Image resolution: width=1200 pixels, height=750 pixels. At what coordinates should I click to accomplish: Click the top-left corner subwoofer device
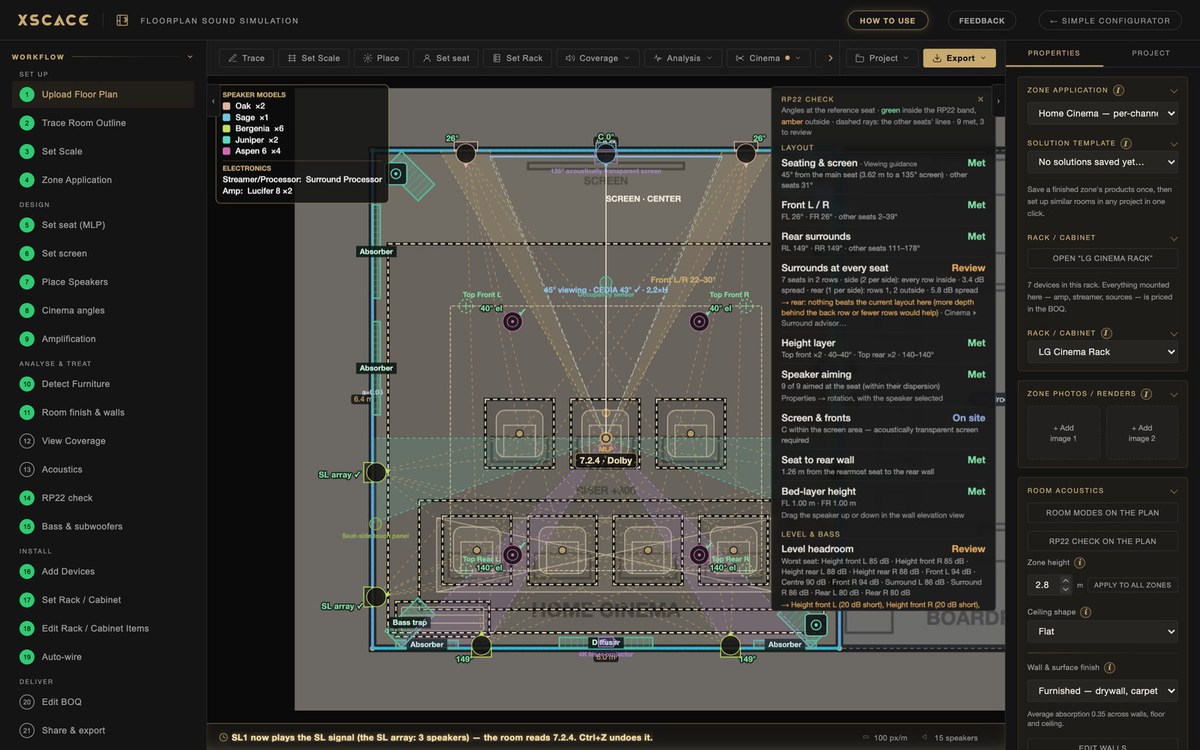[397, 174]
